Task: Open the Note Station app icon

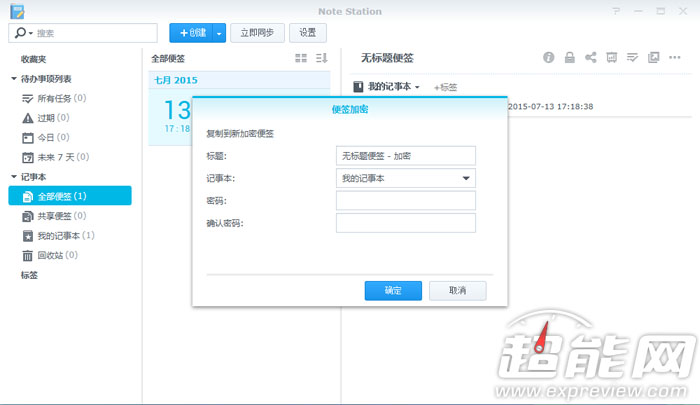Action: [17, 11]
